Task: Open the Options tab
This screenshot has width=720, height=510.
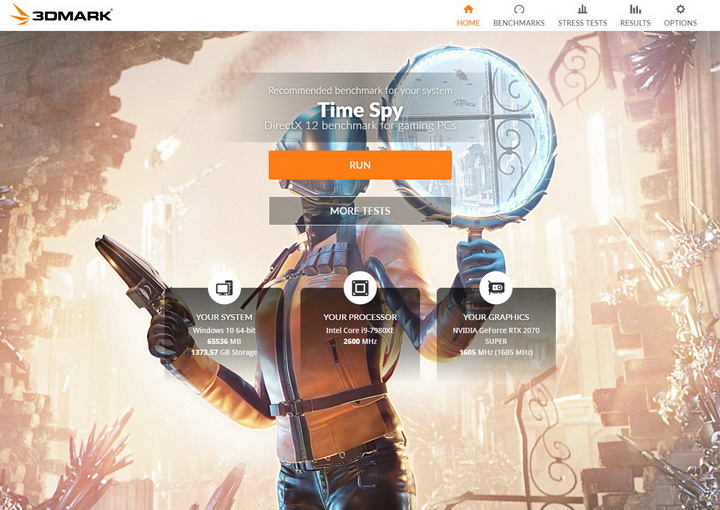Action: point(680,16)
